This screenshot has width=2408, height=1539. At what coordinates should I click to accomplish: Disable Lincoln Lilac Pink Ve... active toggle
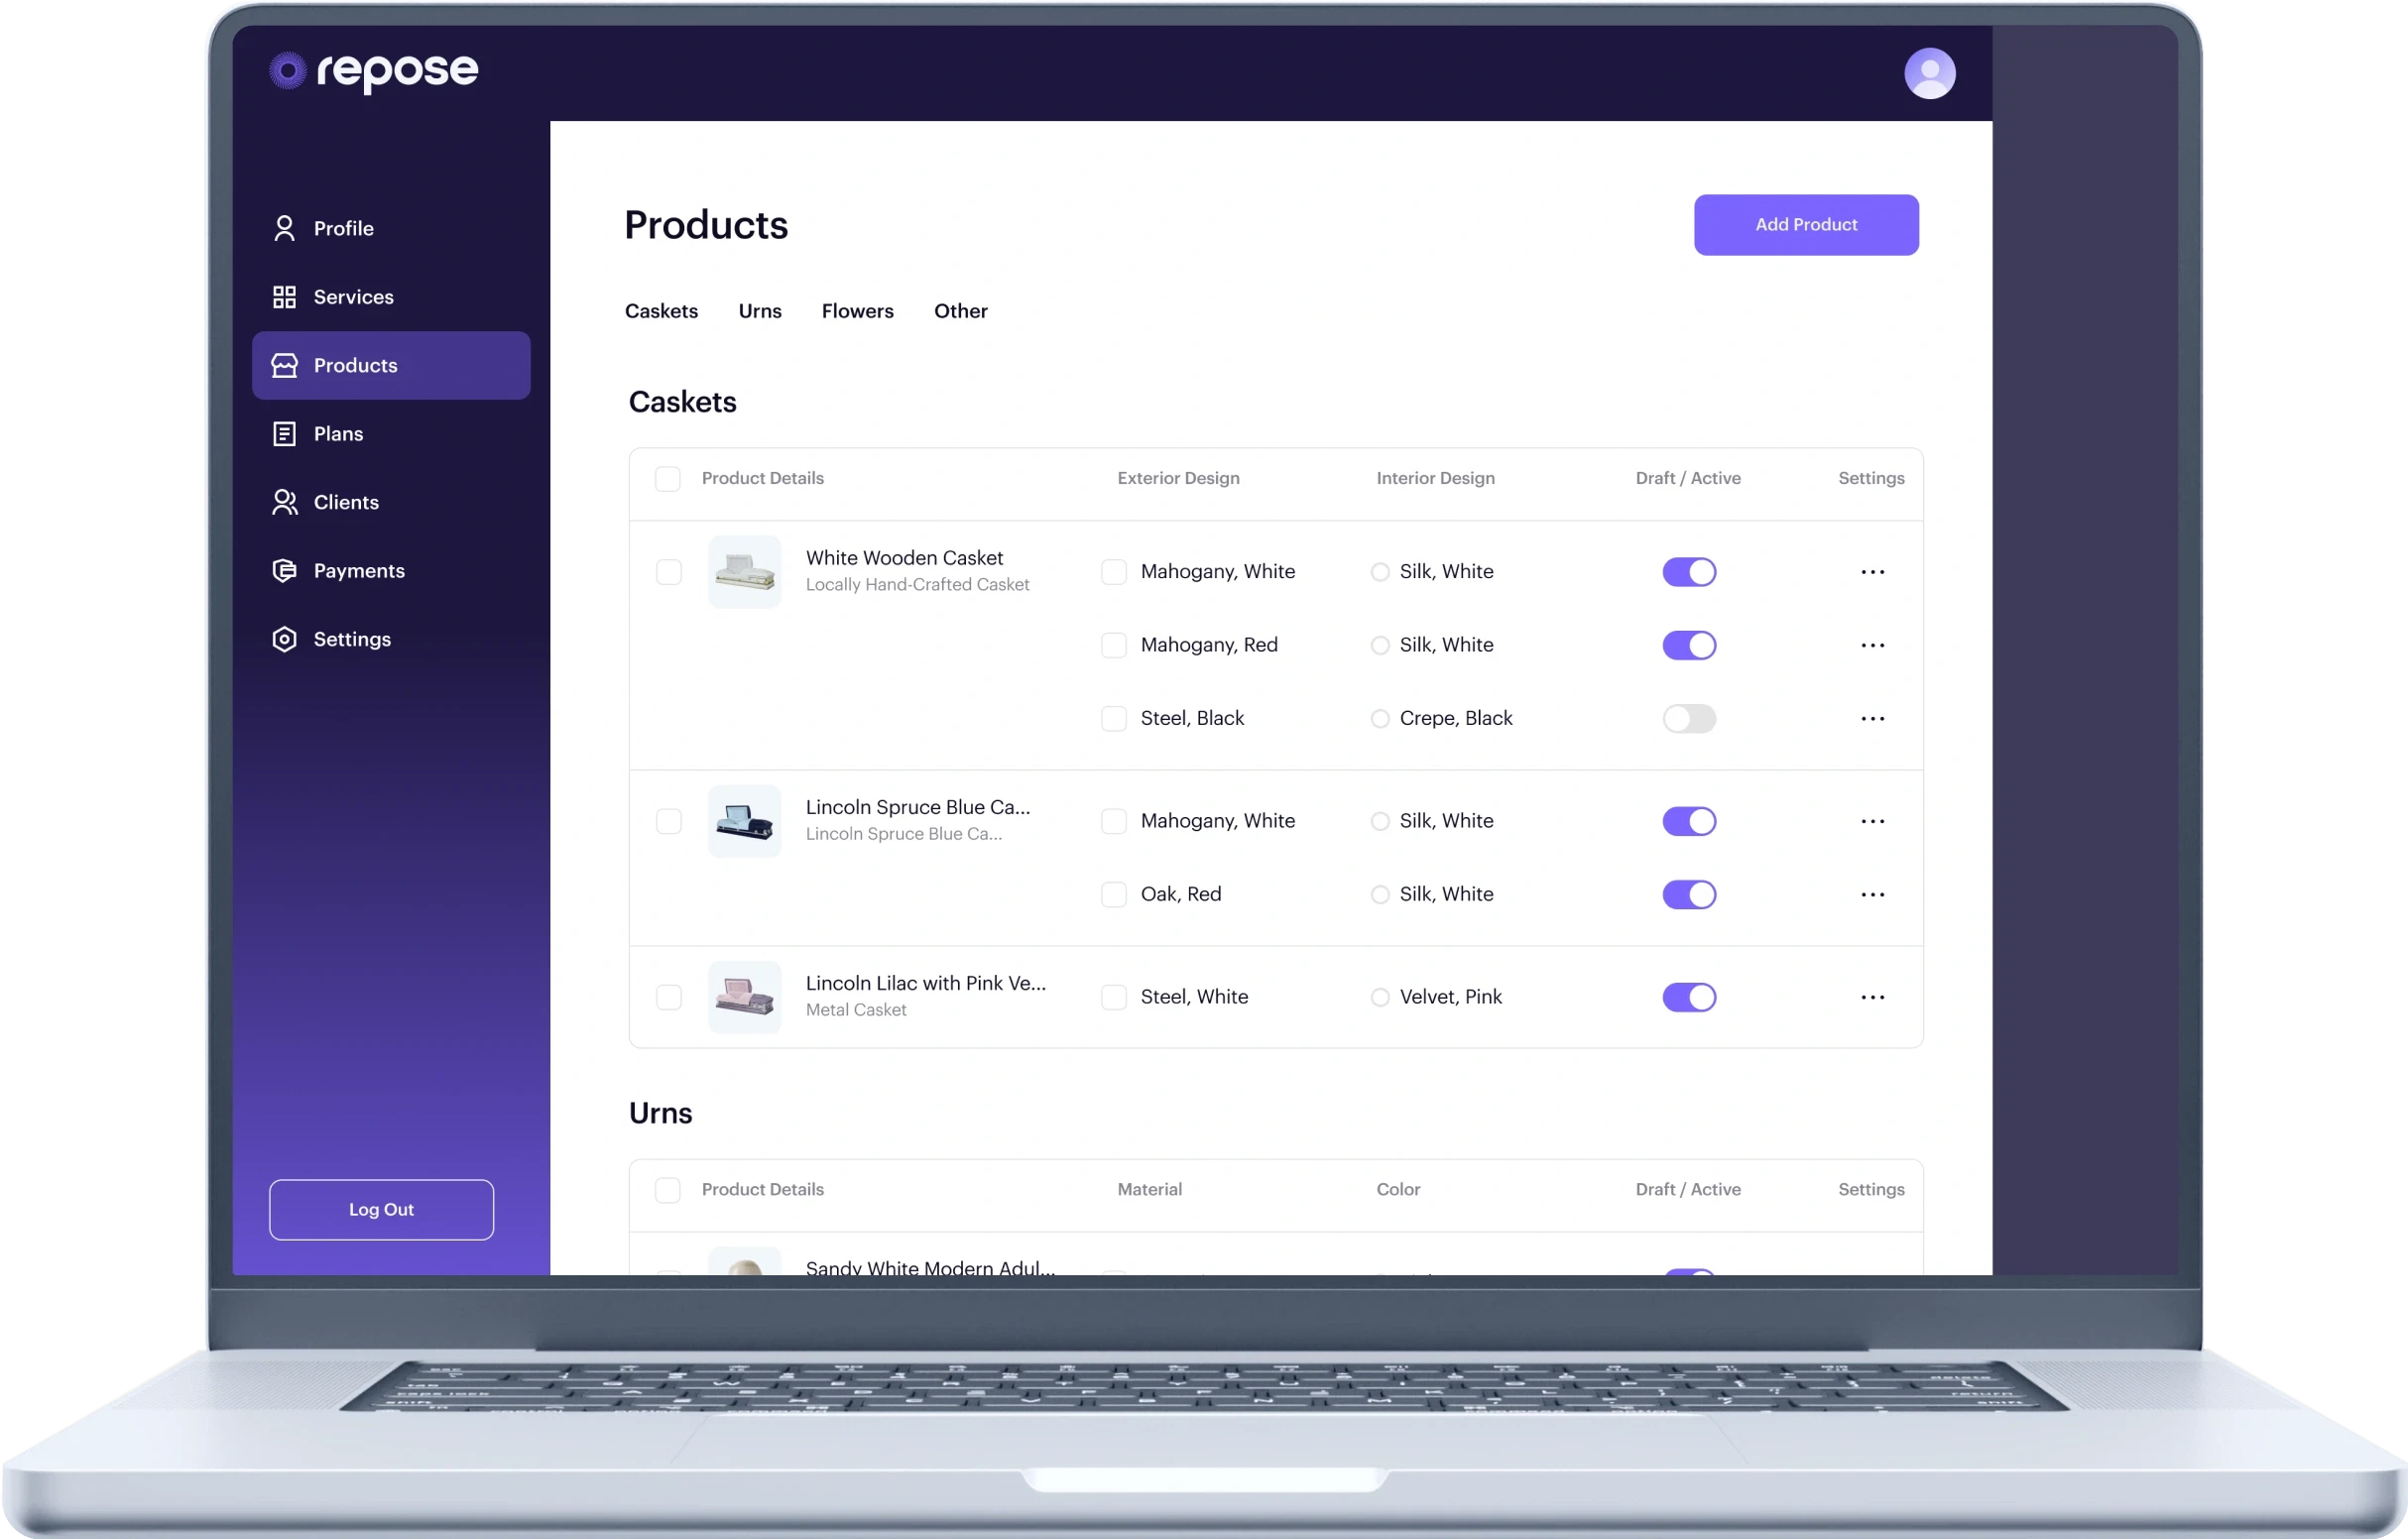[1688, 997]
